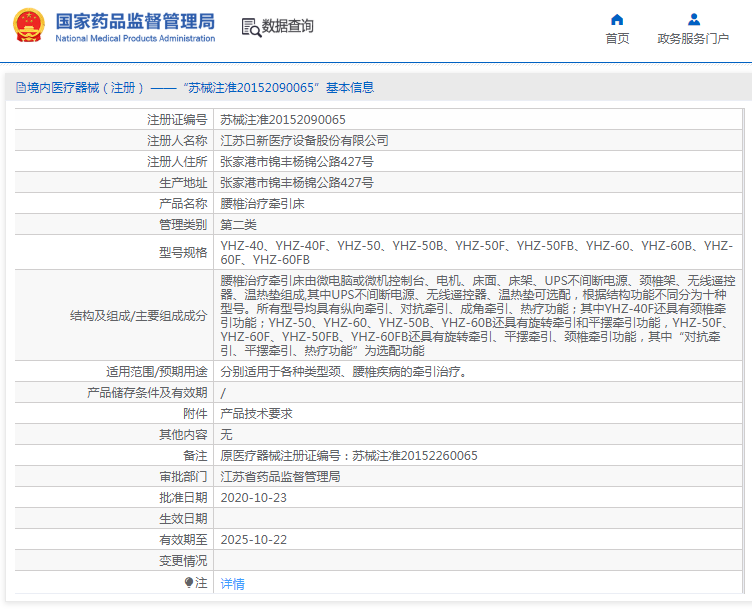Click the 生效日期 row label

(183, 519)
